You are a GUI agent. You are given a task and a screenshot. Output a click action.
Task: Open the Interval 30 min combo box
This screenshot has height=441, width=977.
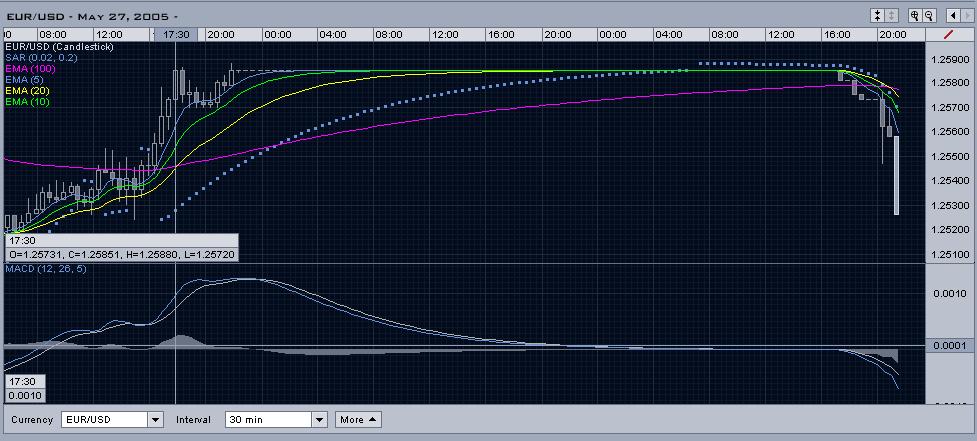(x=276, y=420)
